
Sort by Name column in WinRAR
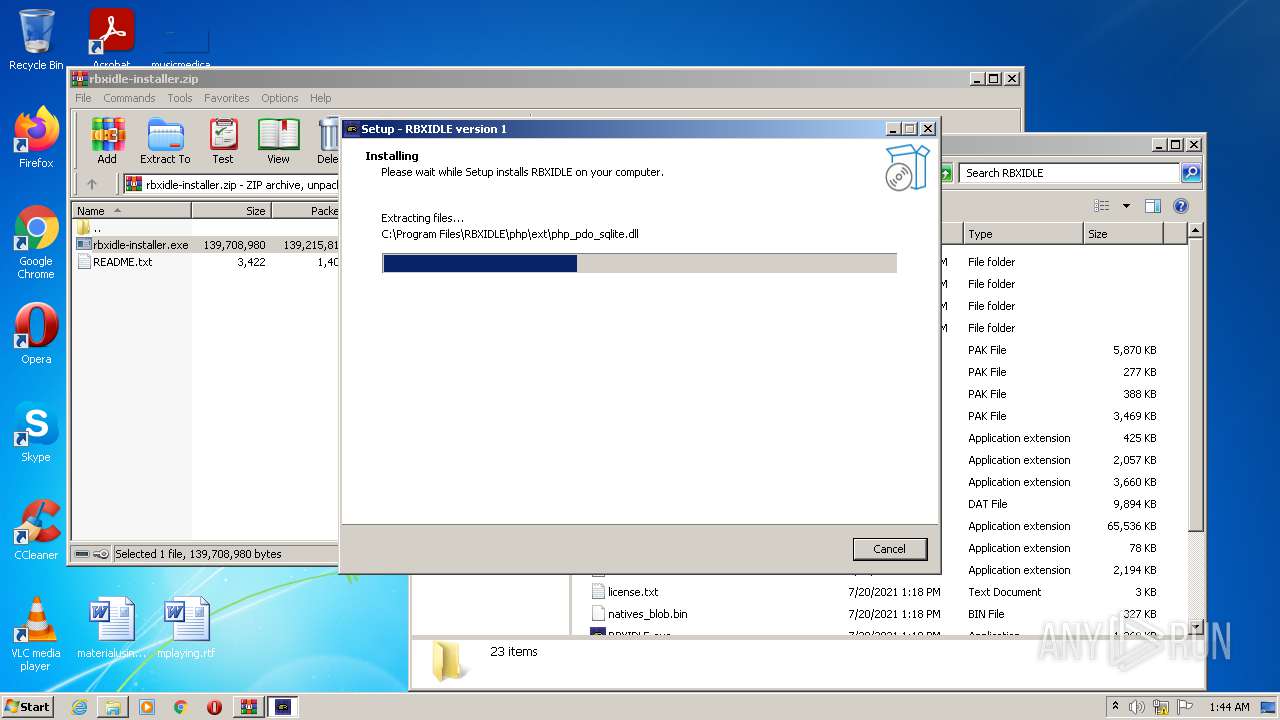pos(132,211)
